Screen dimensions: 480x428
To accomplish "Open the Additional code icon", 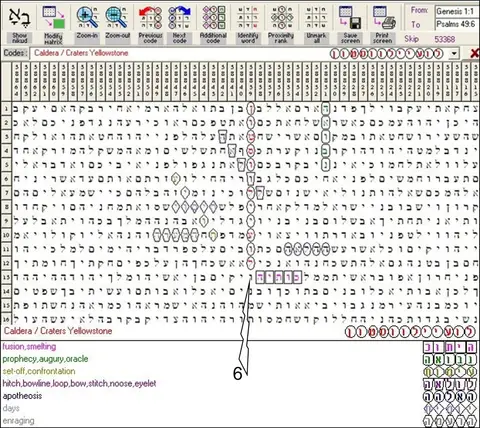I will [213, 17].
